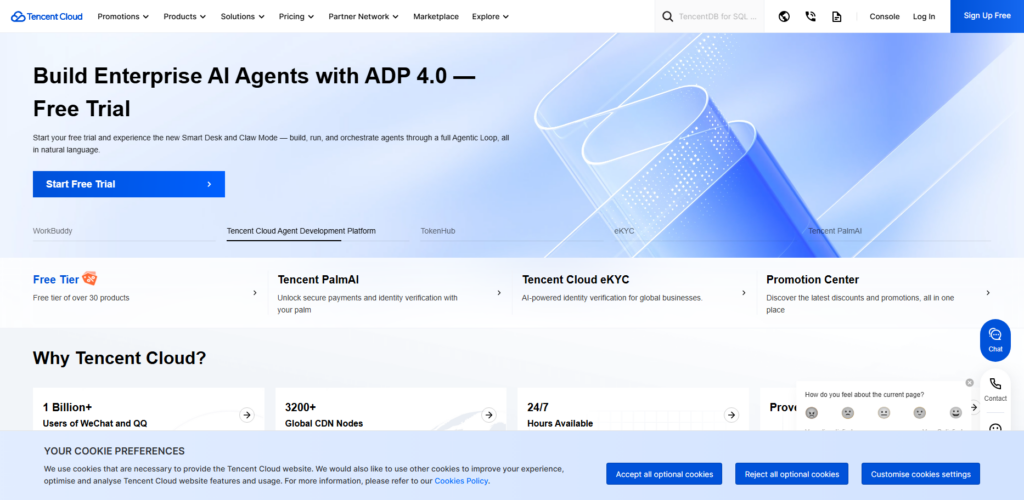The image size is (1024, 500).
Task: Click 'Hours Available' text
Action: pos(560,423)
